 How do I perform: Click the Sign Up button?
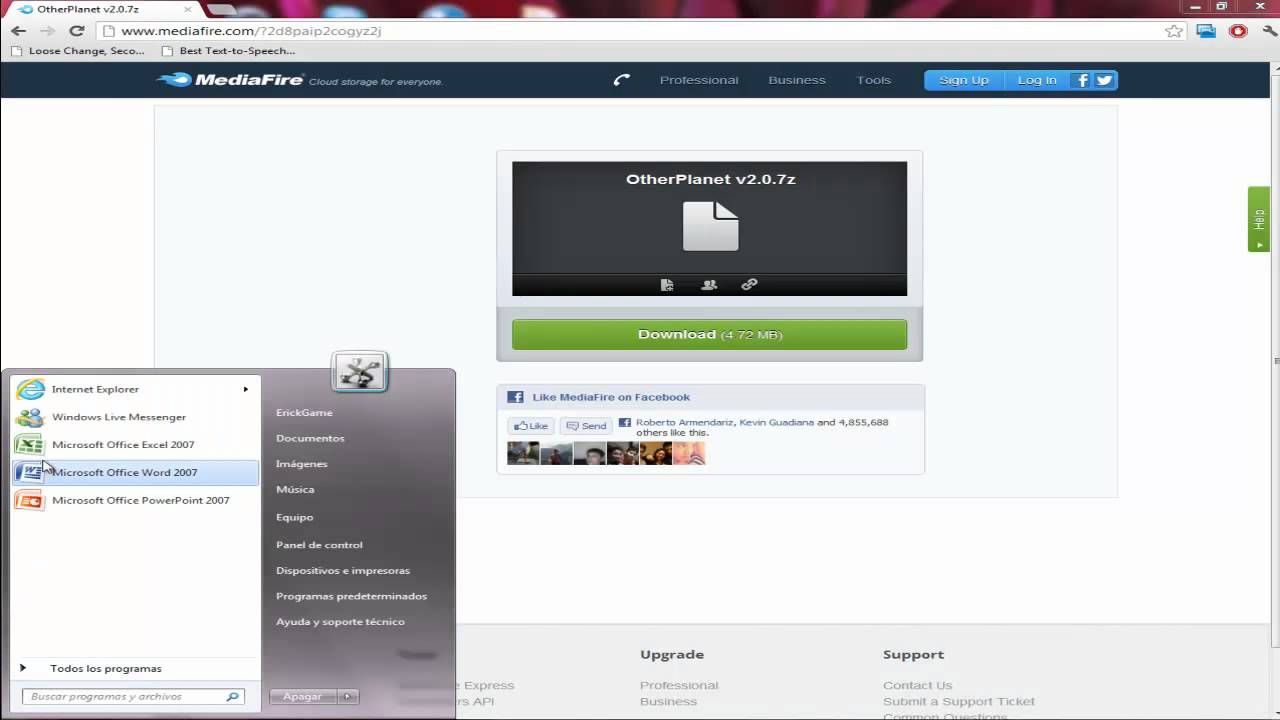pos(964,80)
